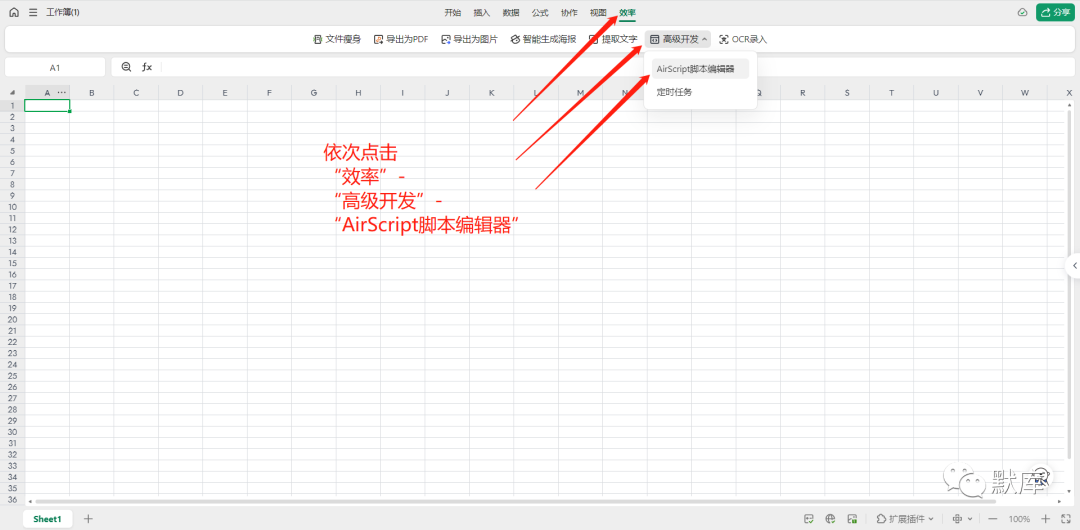Viewport: 1080px width, 530px height.
Task: Click the Sheet1 tab
Action: click(48, 519)
